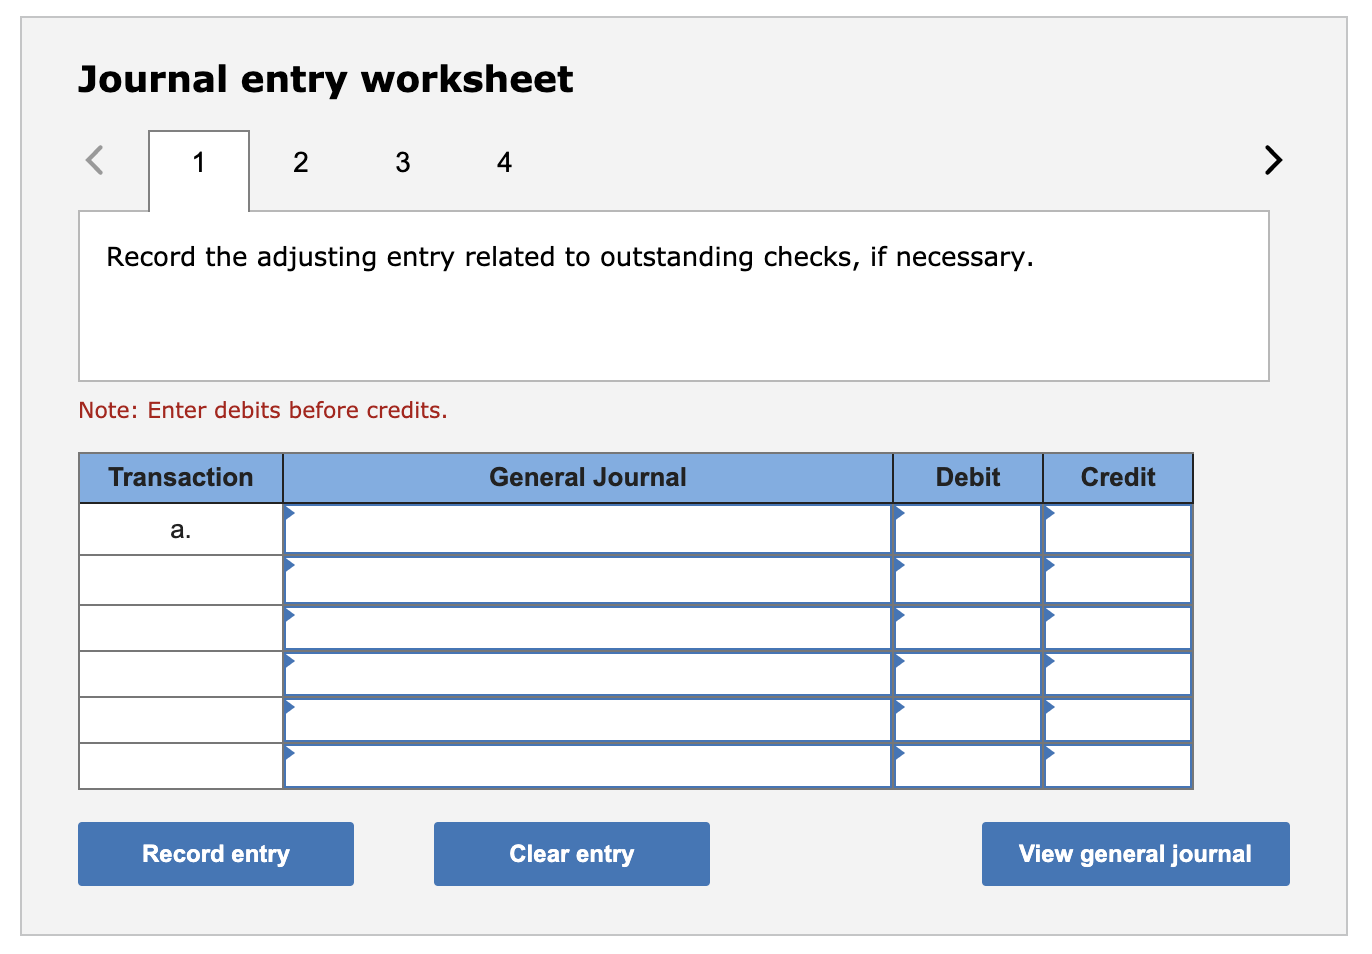This screenshot has height=954, width=1372.
Task: Open View general journal
Action: [1135, 853]
